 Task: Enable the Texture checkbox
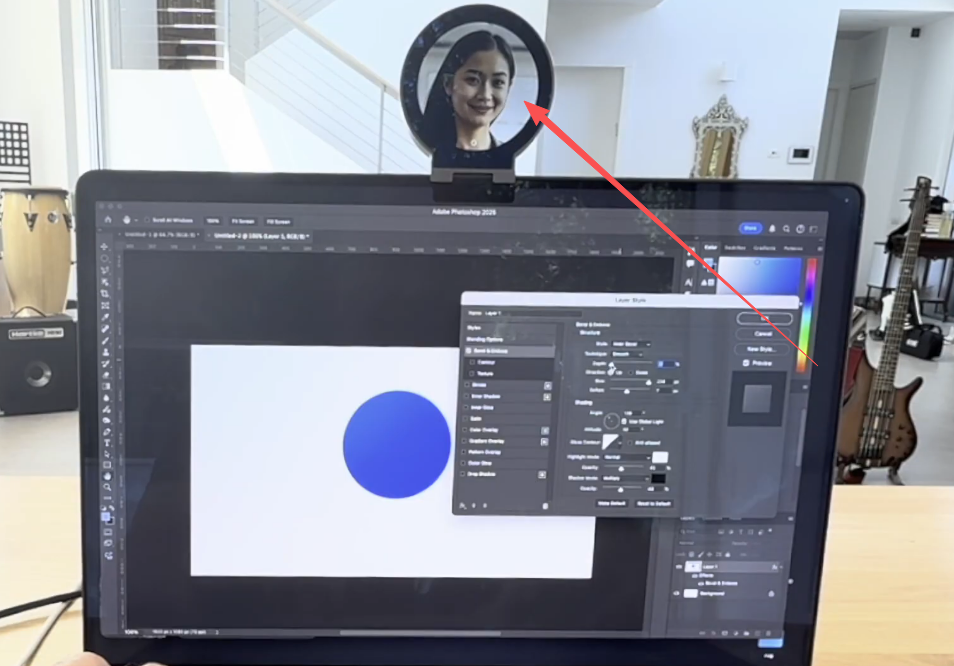[x=472, y=373]
